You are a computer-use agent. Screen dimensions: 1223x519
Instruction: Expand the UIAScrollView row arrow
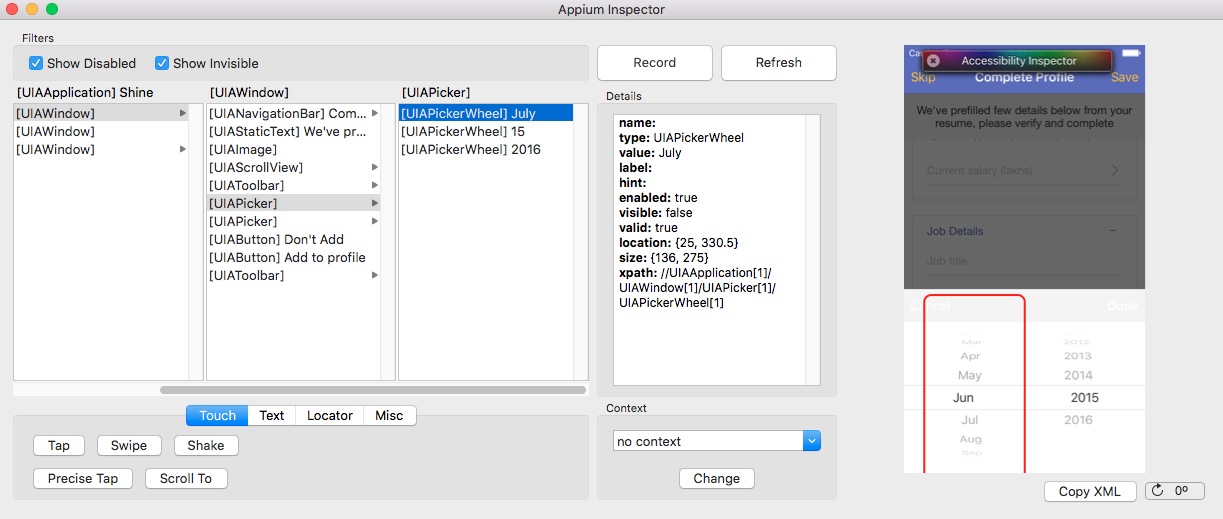(375, 167)
